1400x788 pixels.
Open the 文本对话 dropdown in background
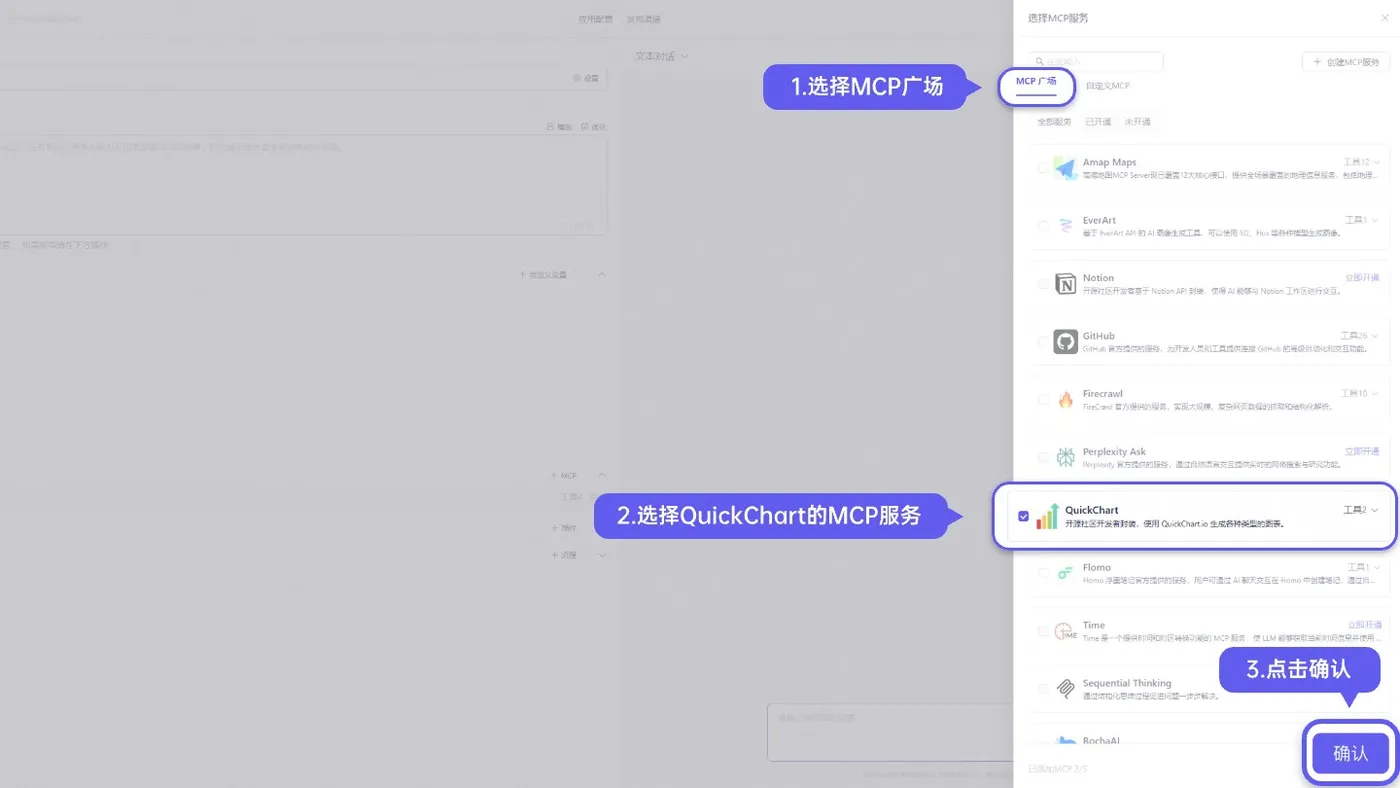pos(662,56)
